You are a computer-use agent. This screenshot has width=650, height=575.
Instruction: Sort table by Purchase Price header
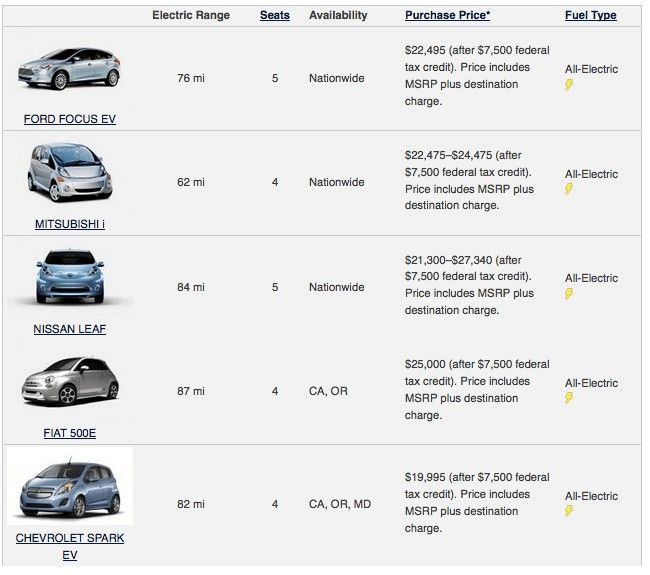(447, 15)
